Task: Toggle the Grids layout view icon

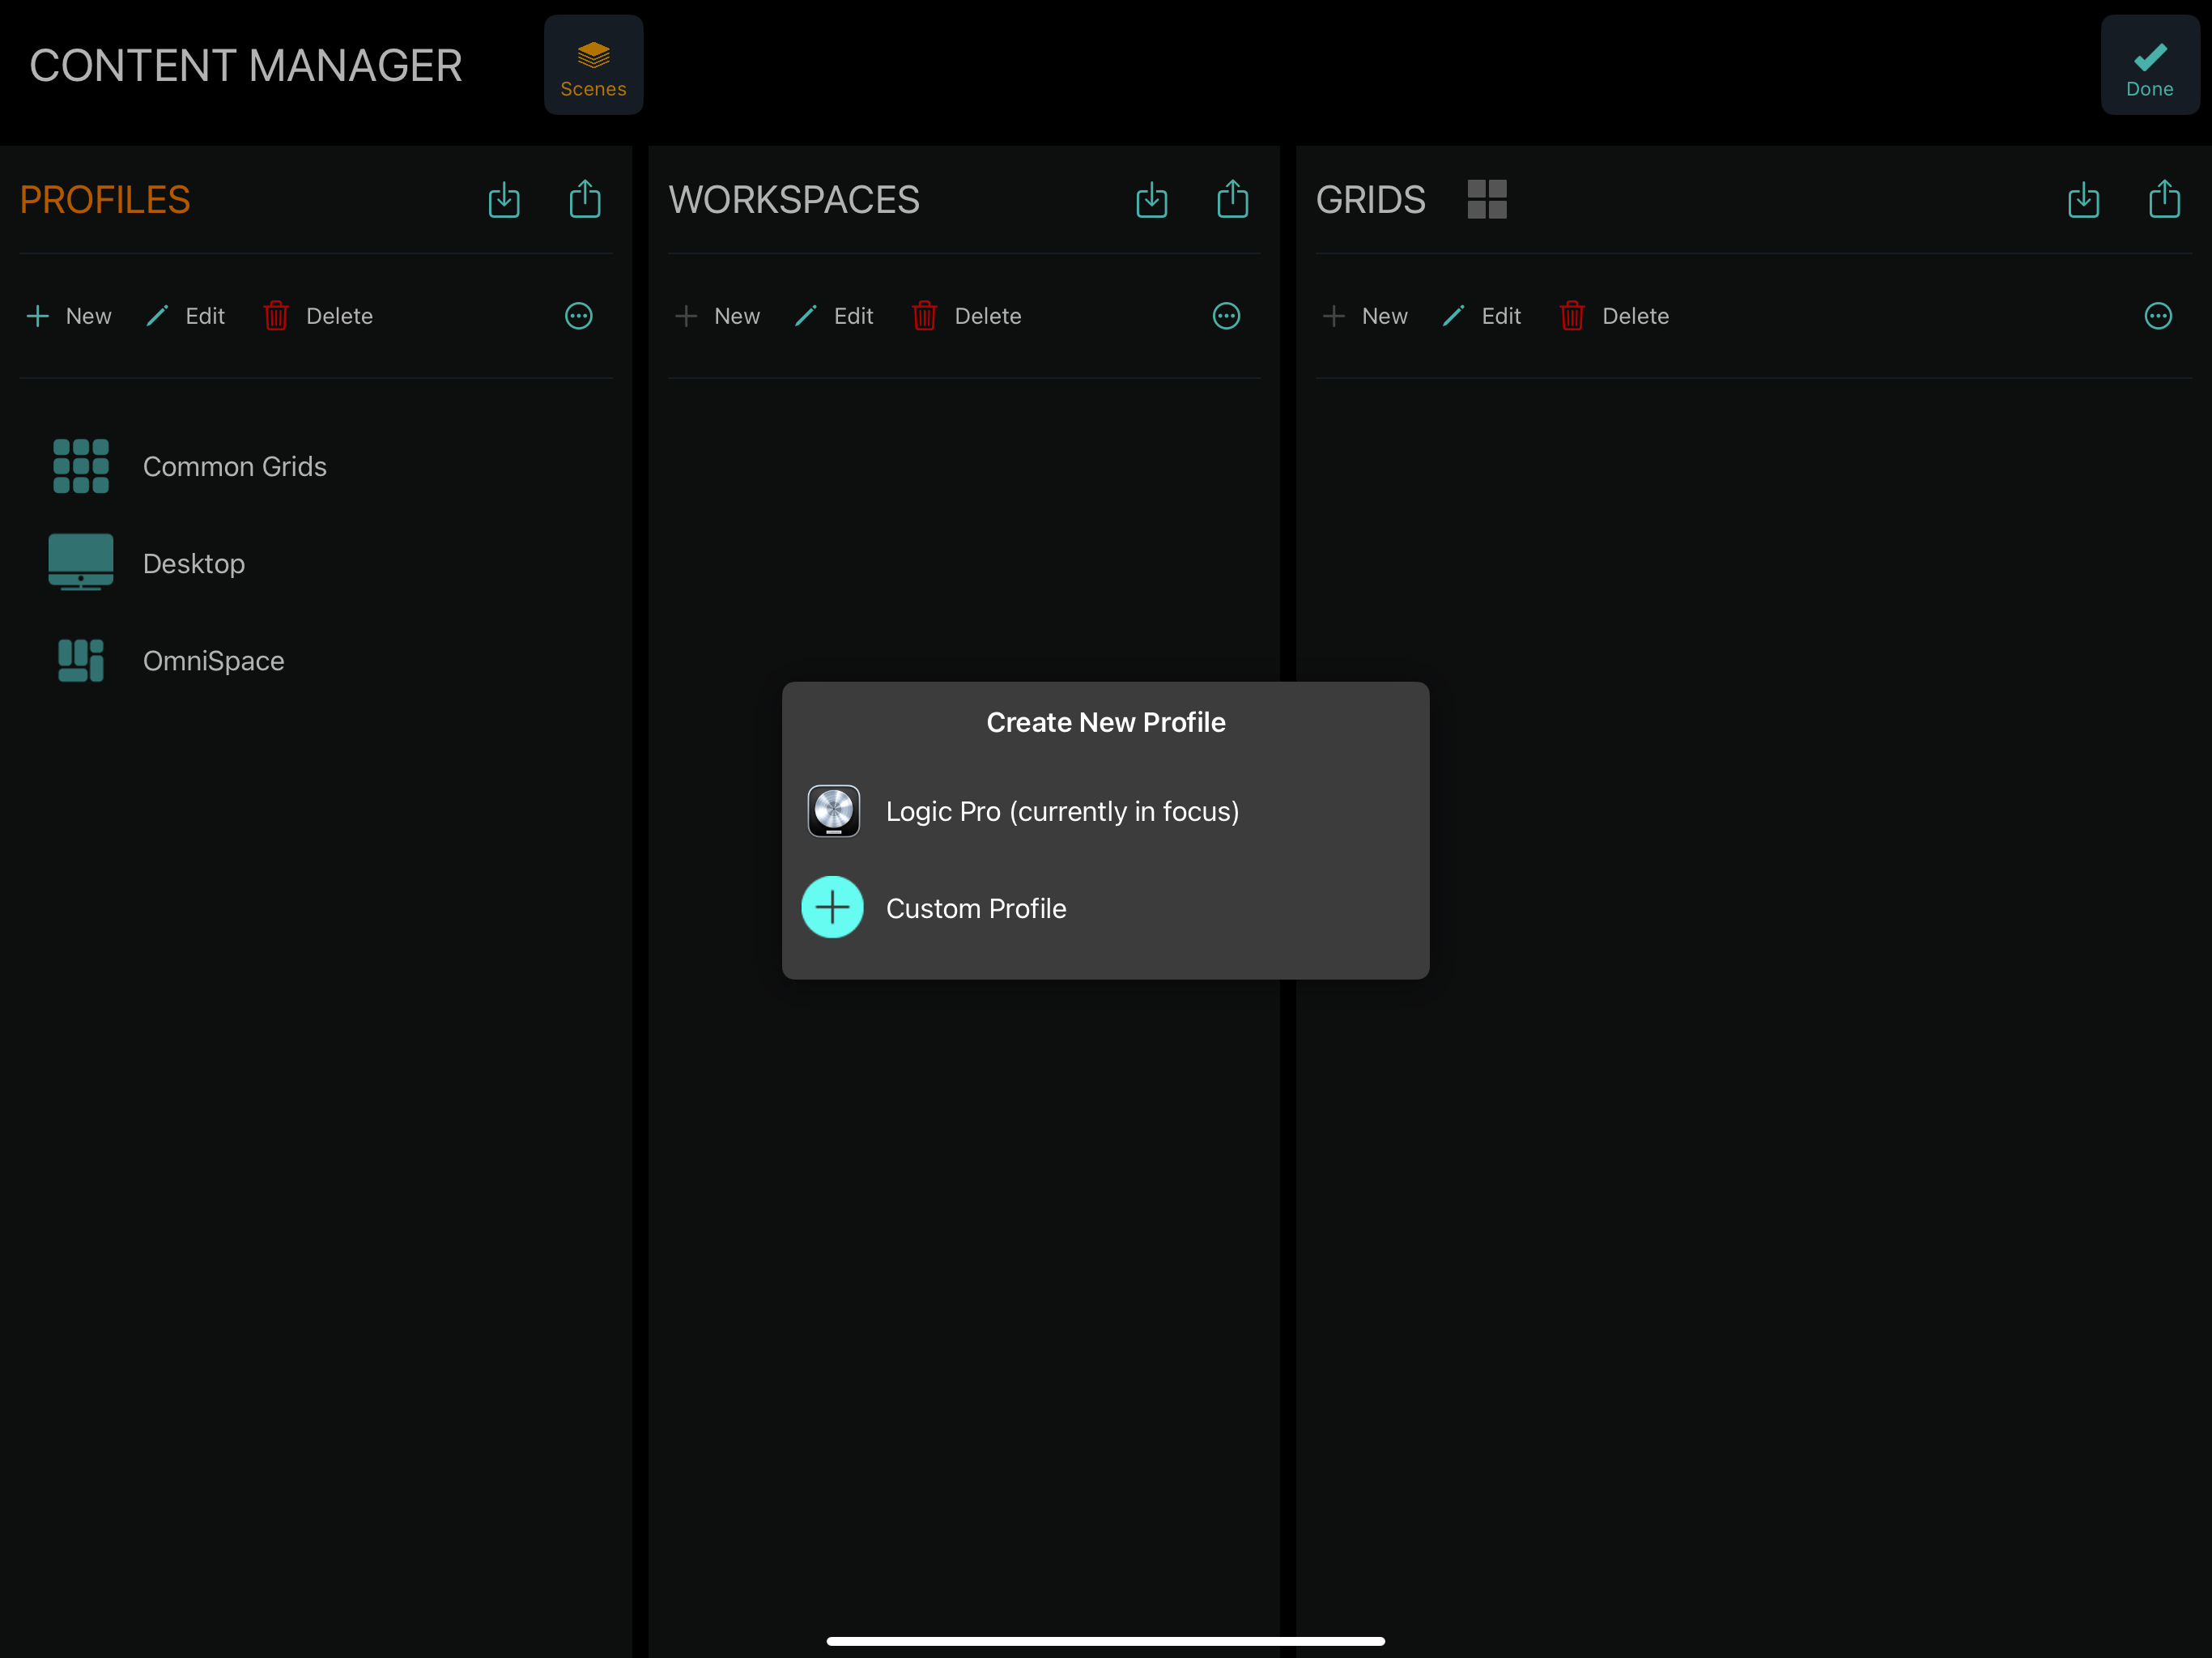Action: pyautogui.click(x=1486, y=199)
